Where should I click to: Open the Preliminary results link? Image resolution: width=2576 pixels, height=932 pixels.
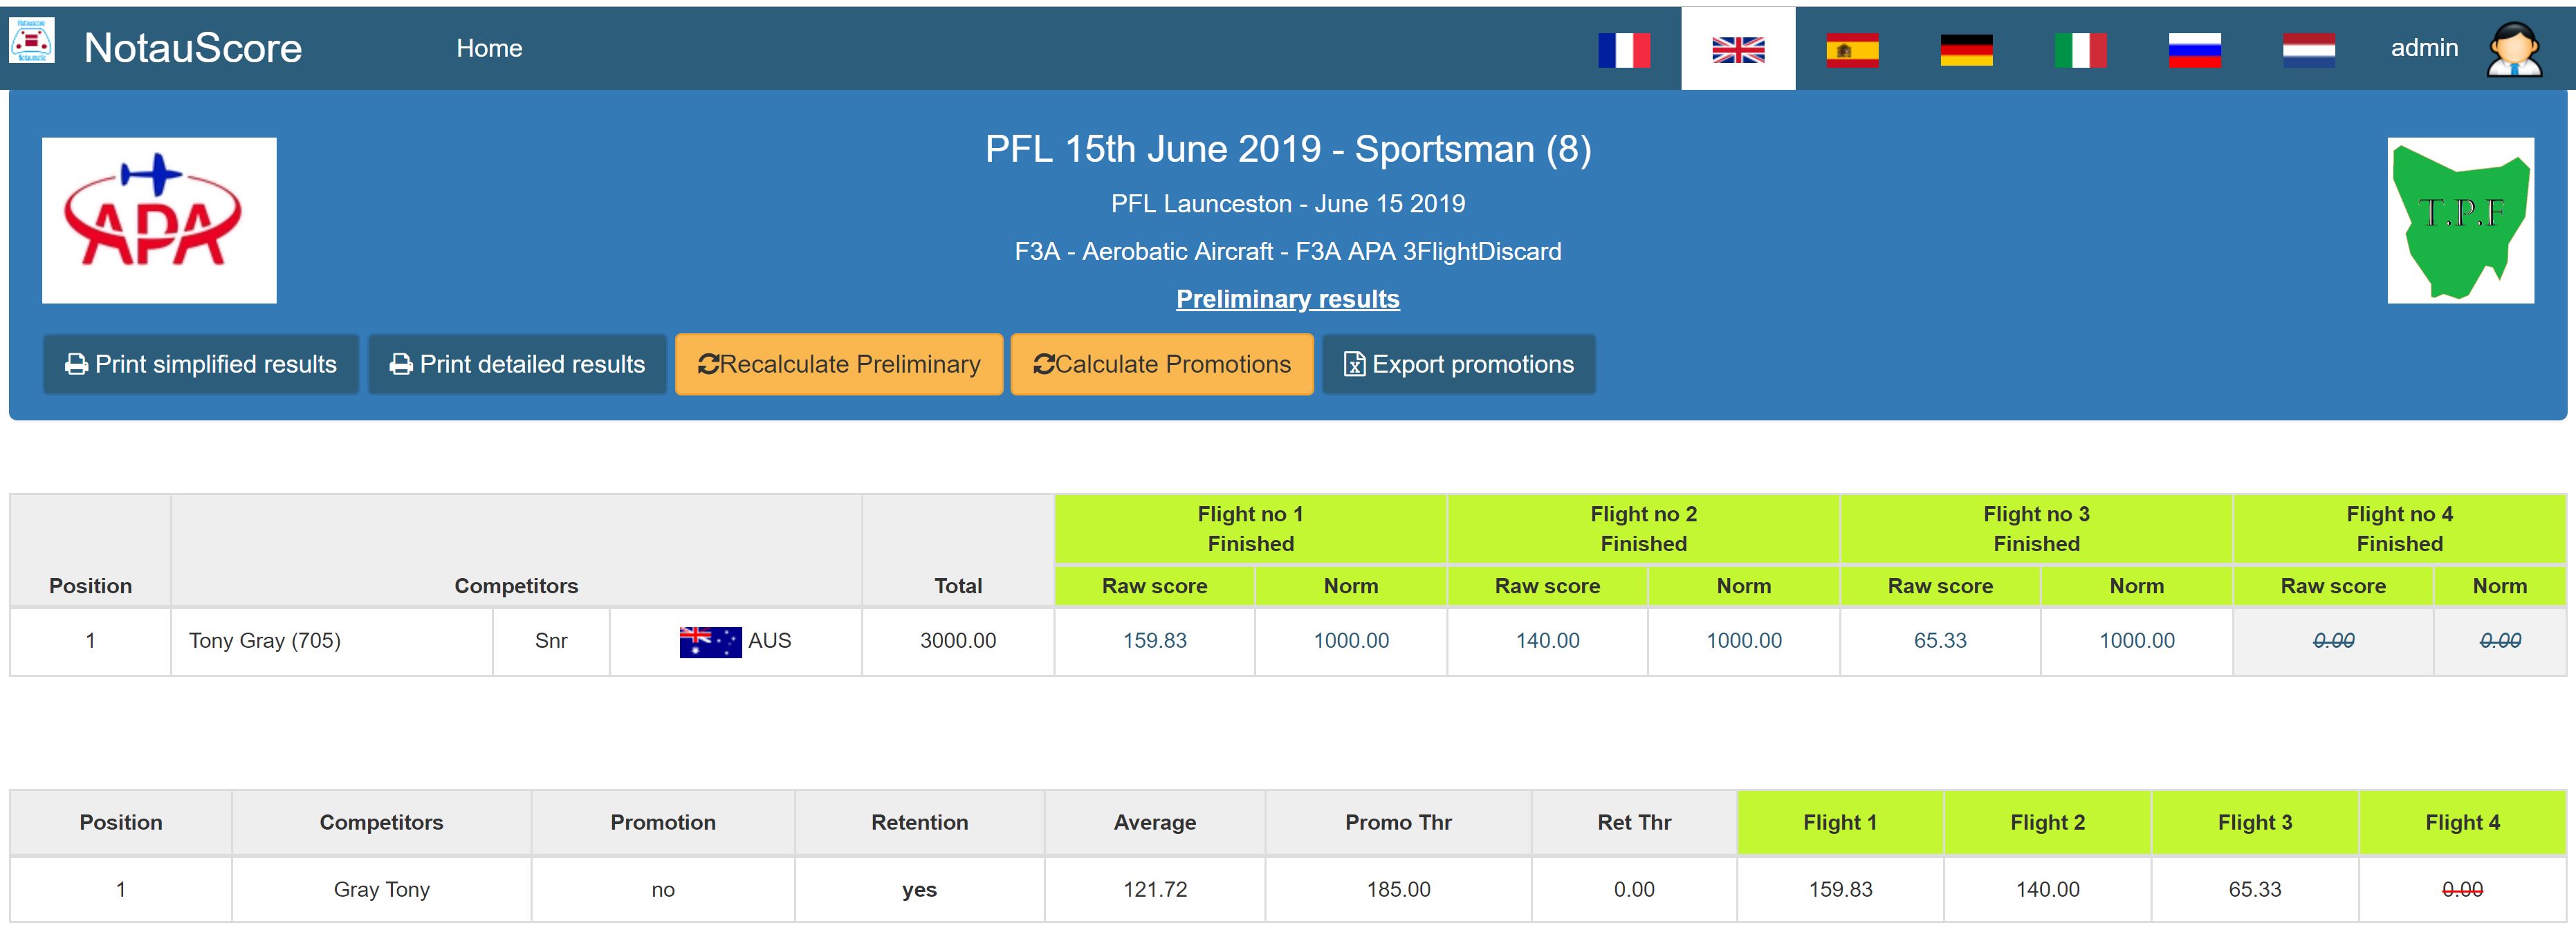1288,299
